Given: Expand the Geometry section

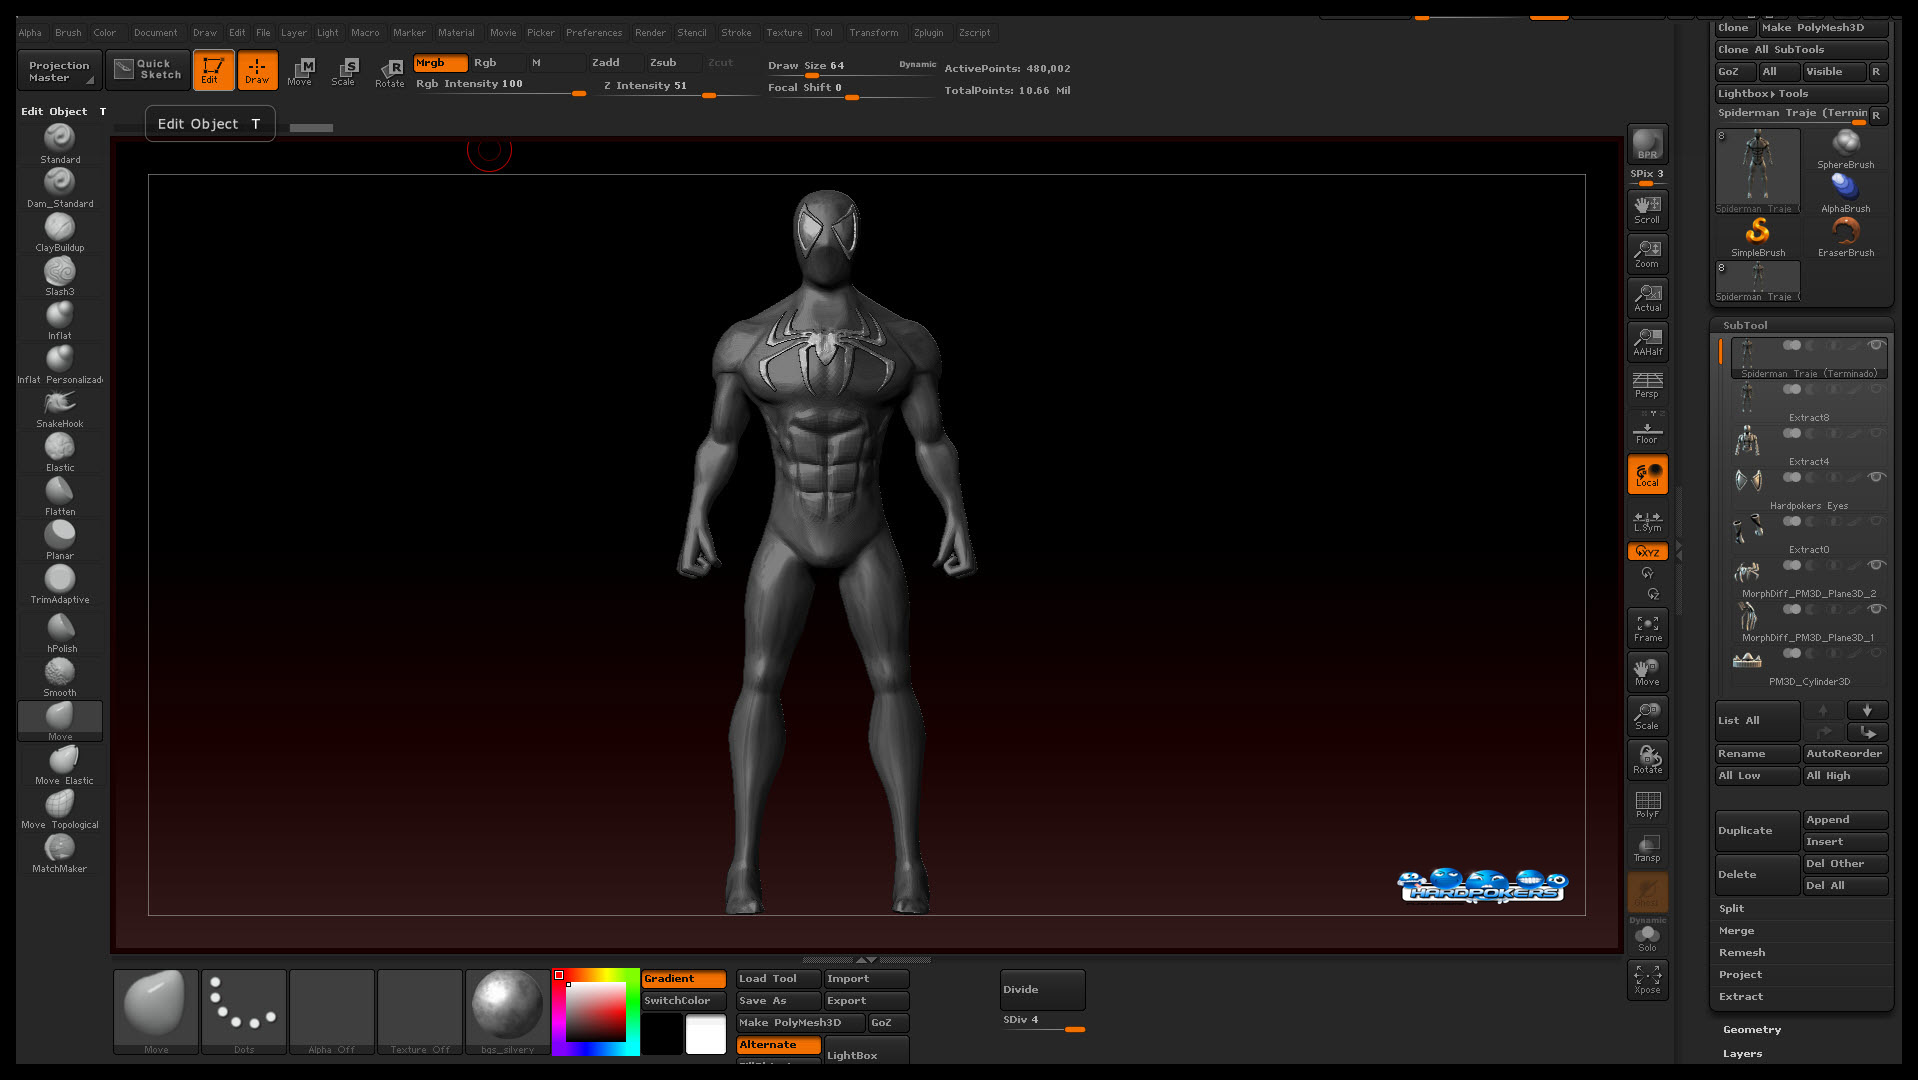Looking at the screenshot, I should coord(1752,1029).
